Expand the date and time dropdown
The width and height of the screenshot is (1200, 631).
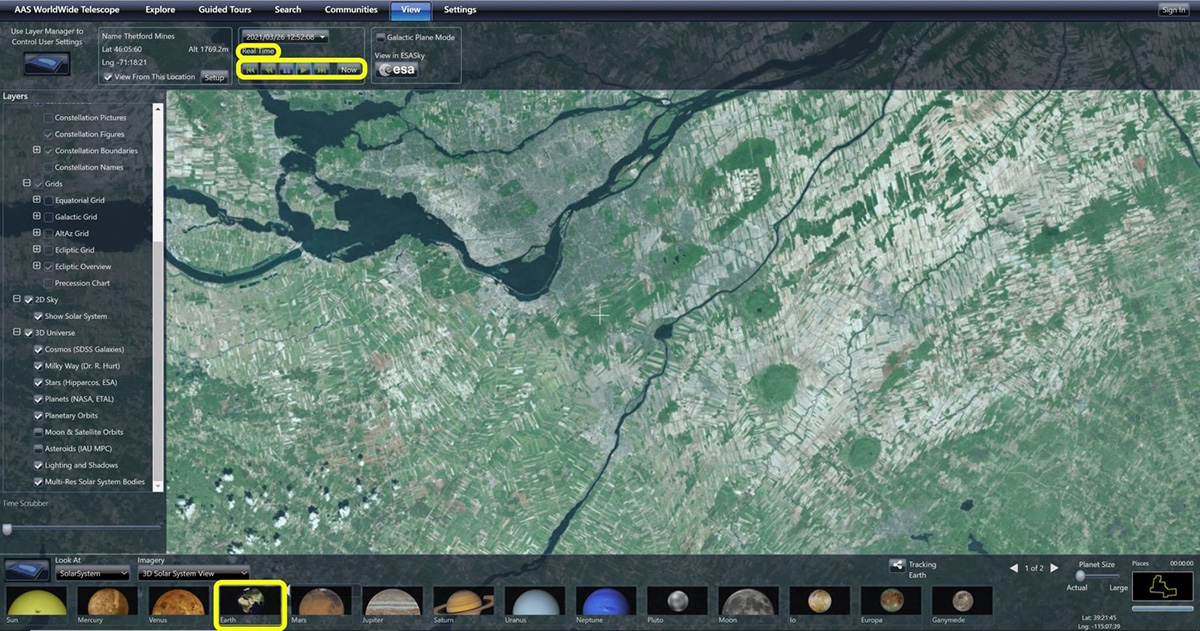[284, 37]
